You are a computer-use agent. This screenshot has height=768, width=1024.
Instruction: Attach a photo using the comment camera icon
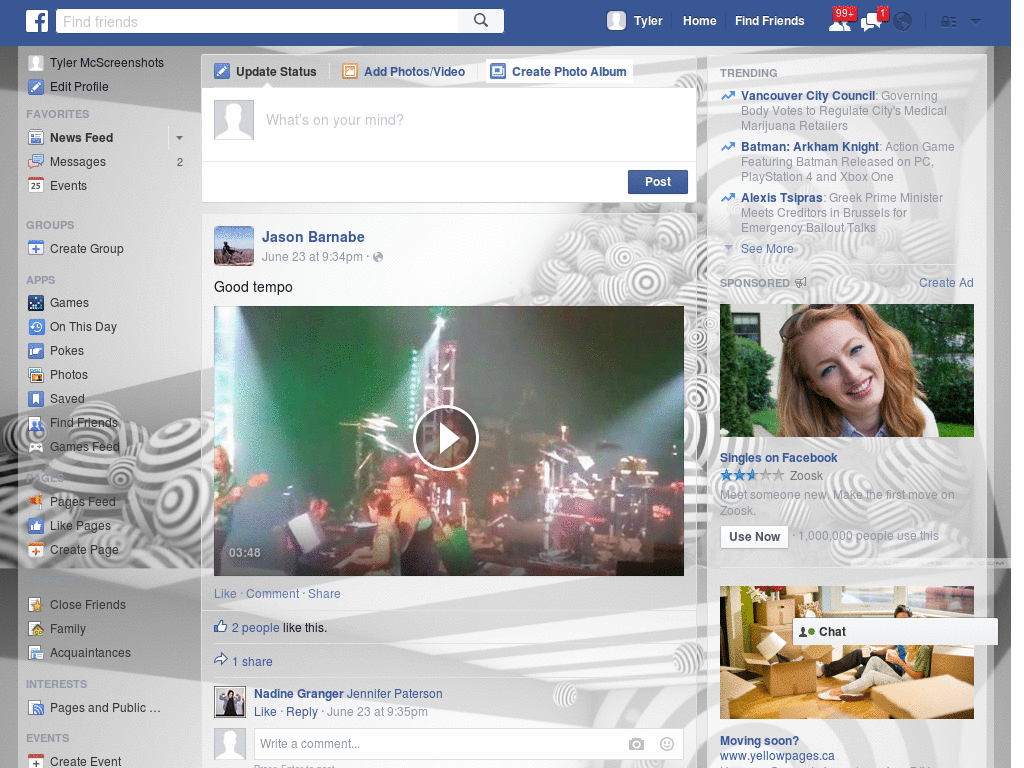(x=636, y=744)
